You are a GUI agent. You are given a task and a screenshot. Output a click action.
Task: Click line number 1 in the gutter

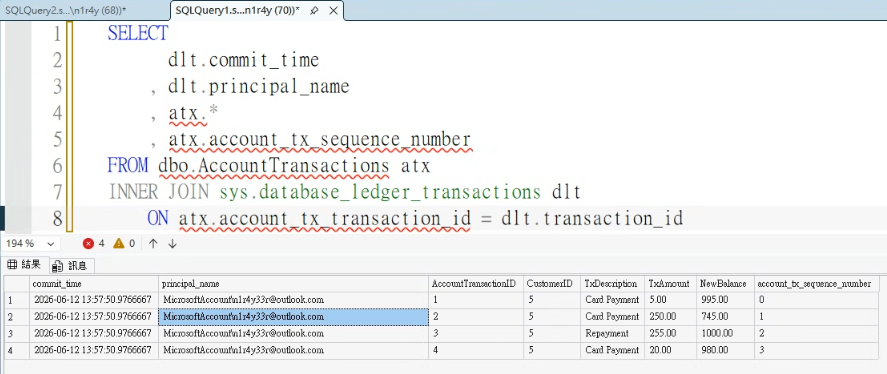tap(57, 33)
